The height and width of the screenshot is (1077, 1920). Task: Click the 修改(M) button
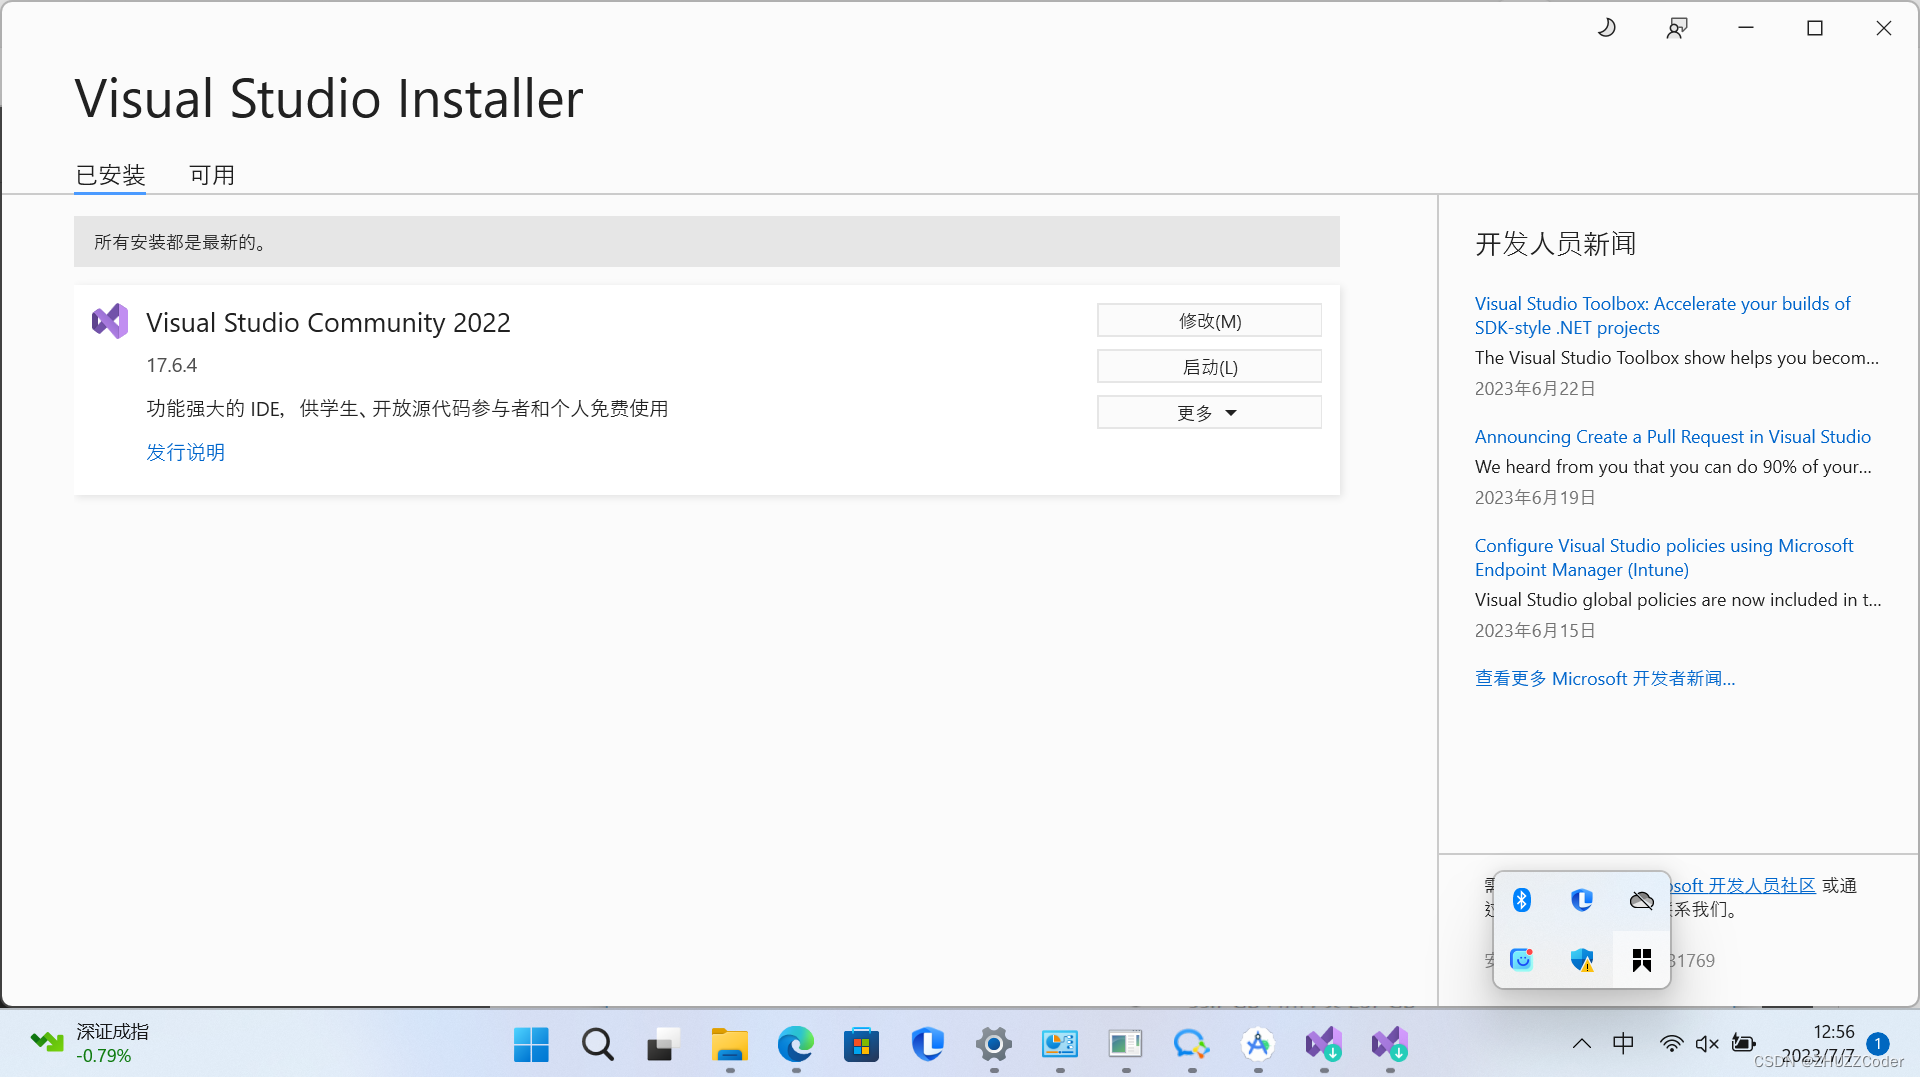[x=1209, y=321]
